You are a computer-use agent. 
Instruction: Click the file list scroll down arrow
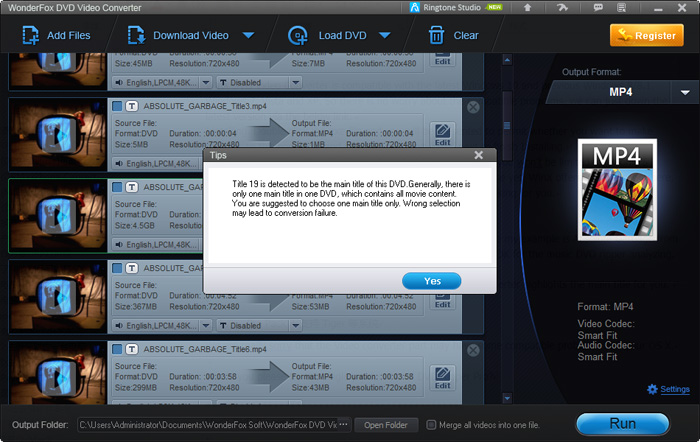507,397
